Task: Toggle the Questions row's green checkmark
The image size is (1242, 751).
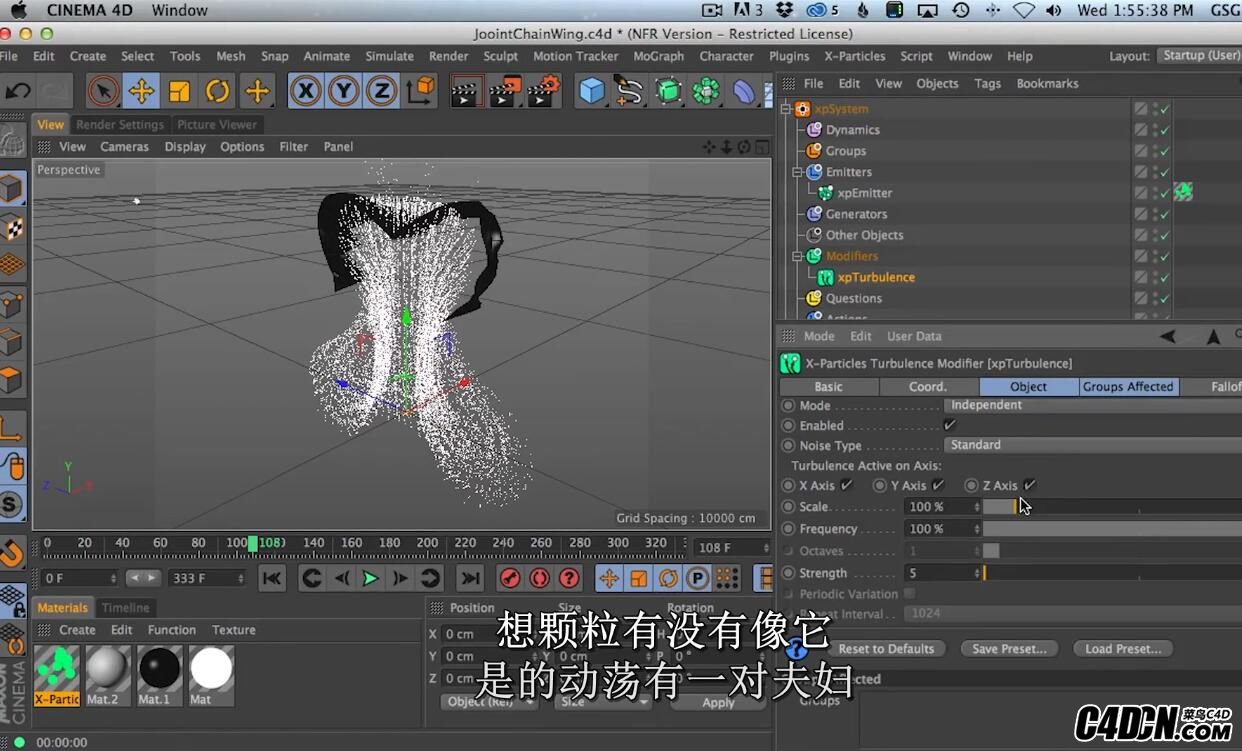Action: [x=1165, y=298]
